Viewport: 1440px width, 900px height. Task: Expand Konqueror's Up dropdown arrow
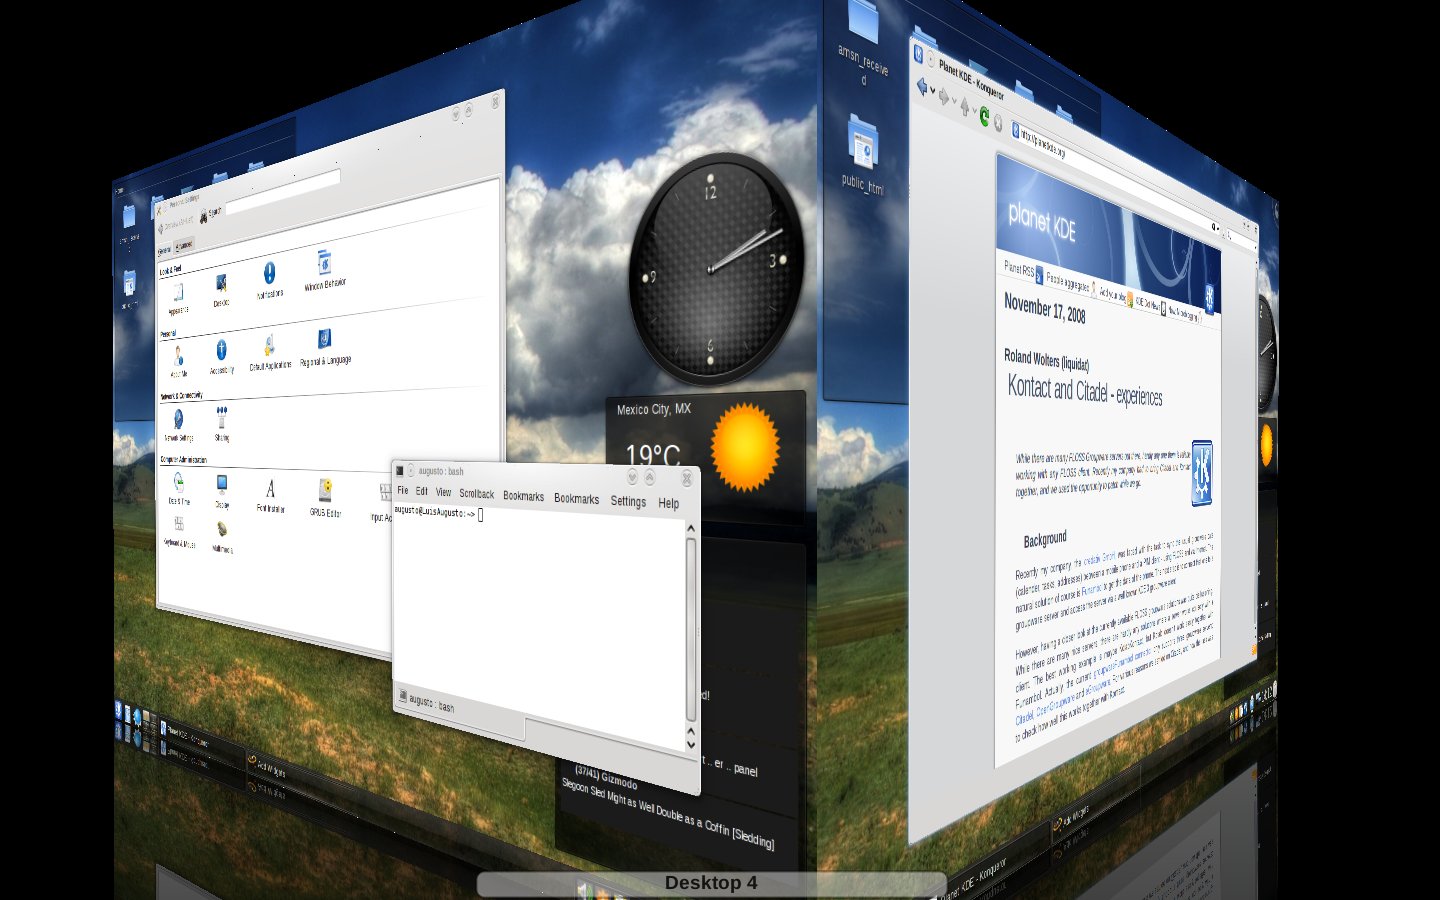tap(974, 112)
